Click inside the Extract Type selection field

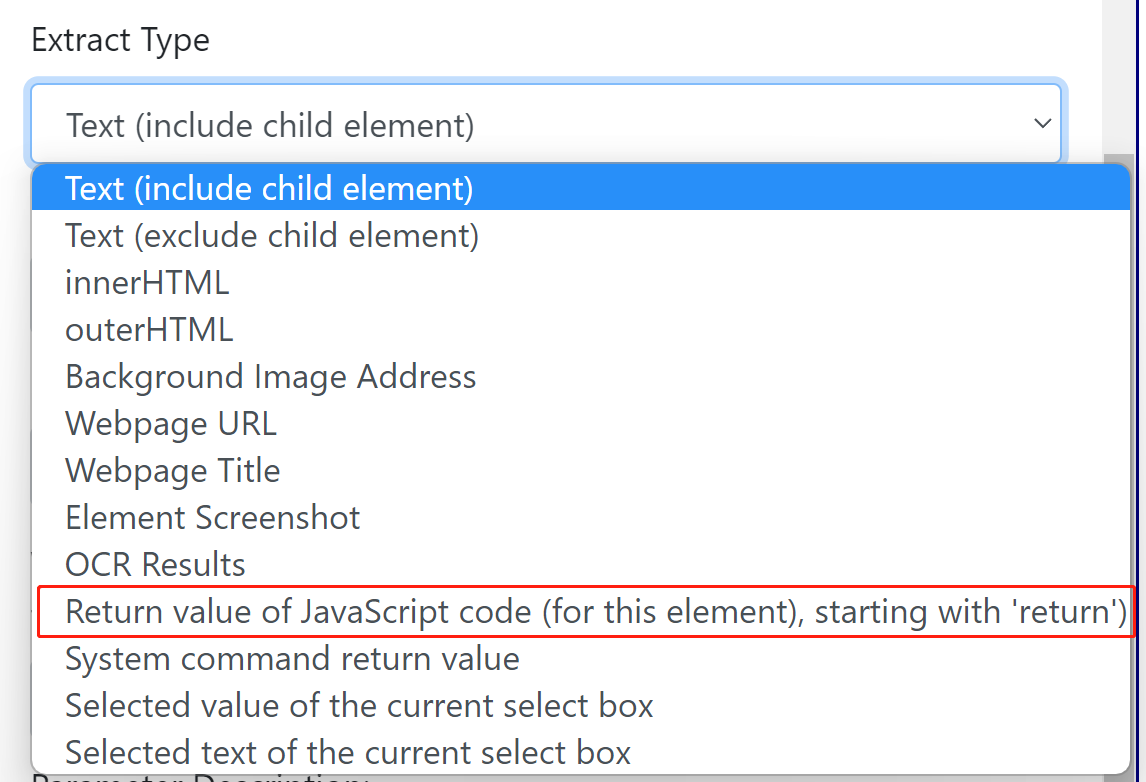[x=400, y=123]
